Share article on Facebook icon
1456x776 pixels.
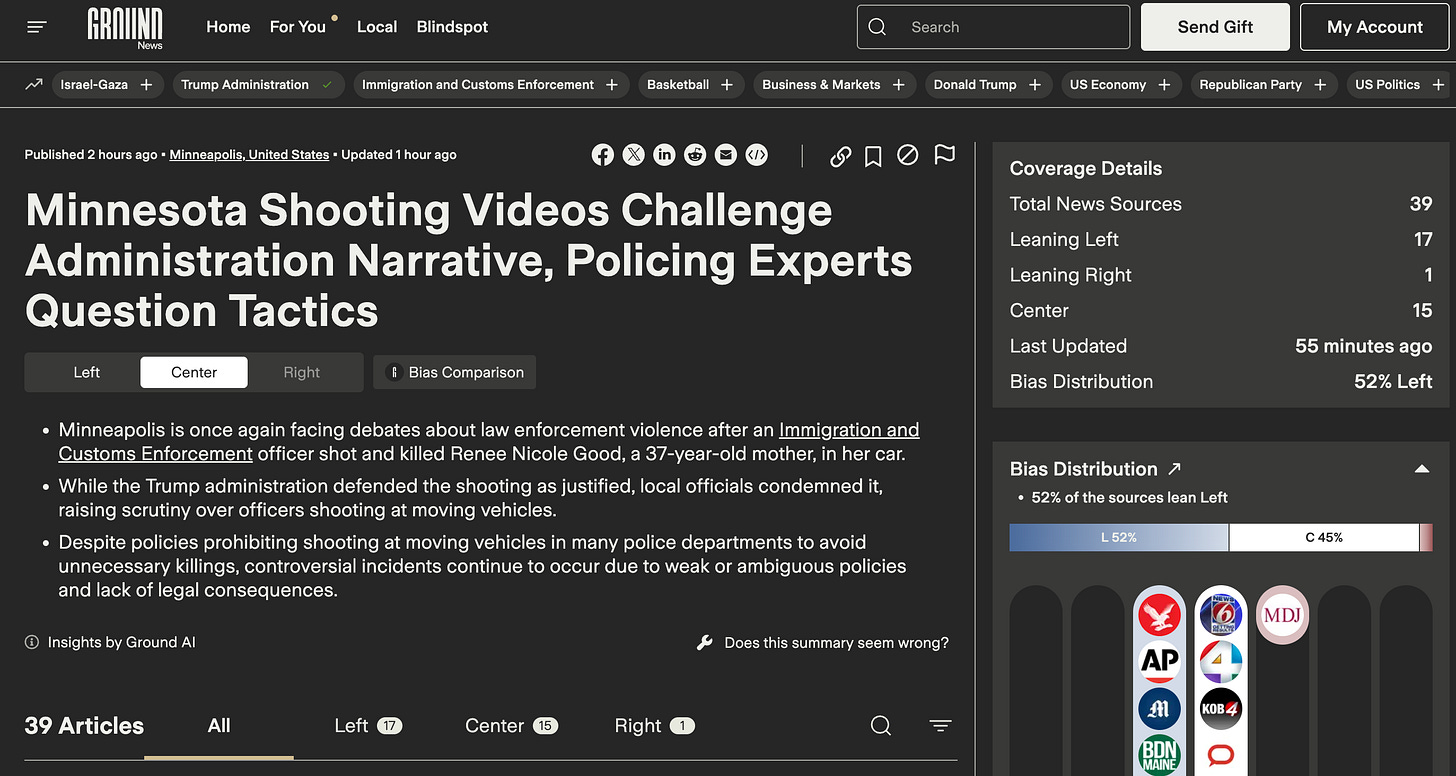click(x=603, y=155)
